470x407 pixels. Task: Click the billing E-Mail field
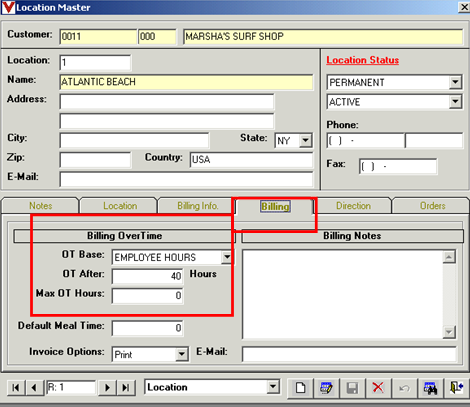(x=349, y=354)
